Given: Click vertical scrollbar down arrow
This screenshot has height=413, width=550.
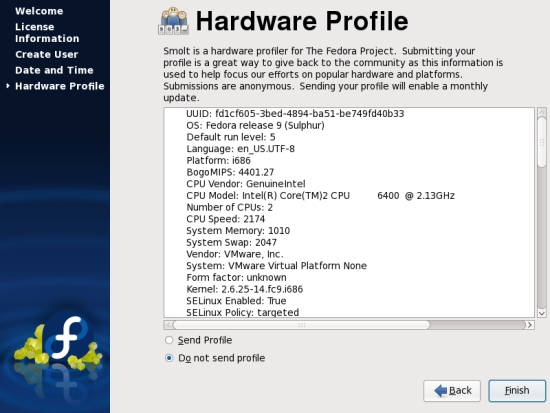Looking at the screenshot, I should tap(542, 313).
